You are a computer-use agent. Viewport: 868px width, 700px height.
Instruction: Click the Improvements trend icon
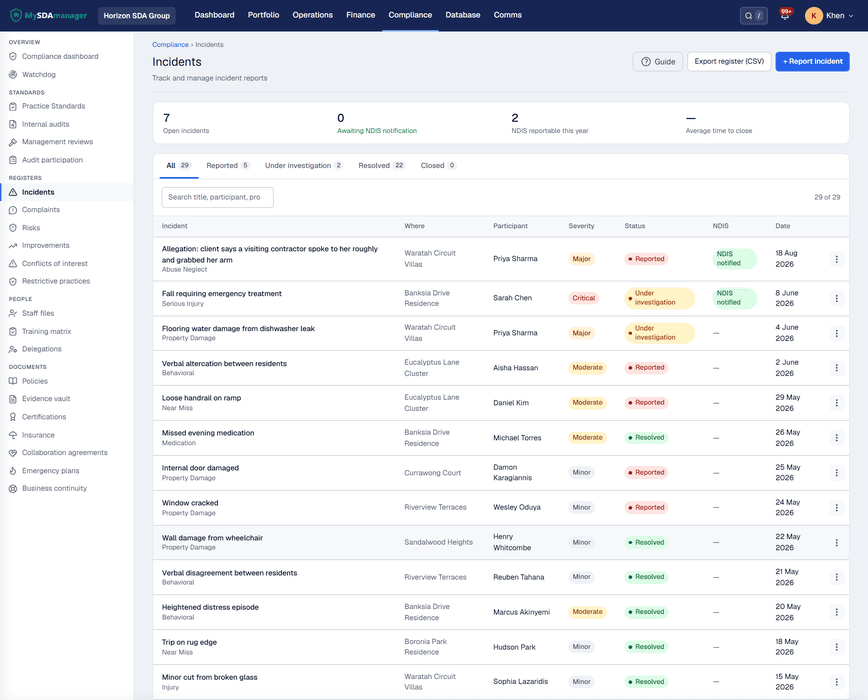13,246
